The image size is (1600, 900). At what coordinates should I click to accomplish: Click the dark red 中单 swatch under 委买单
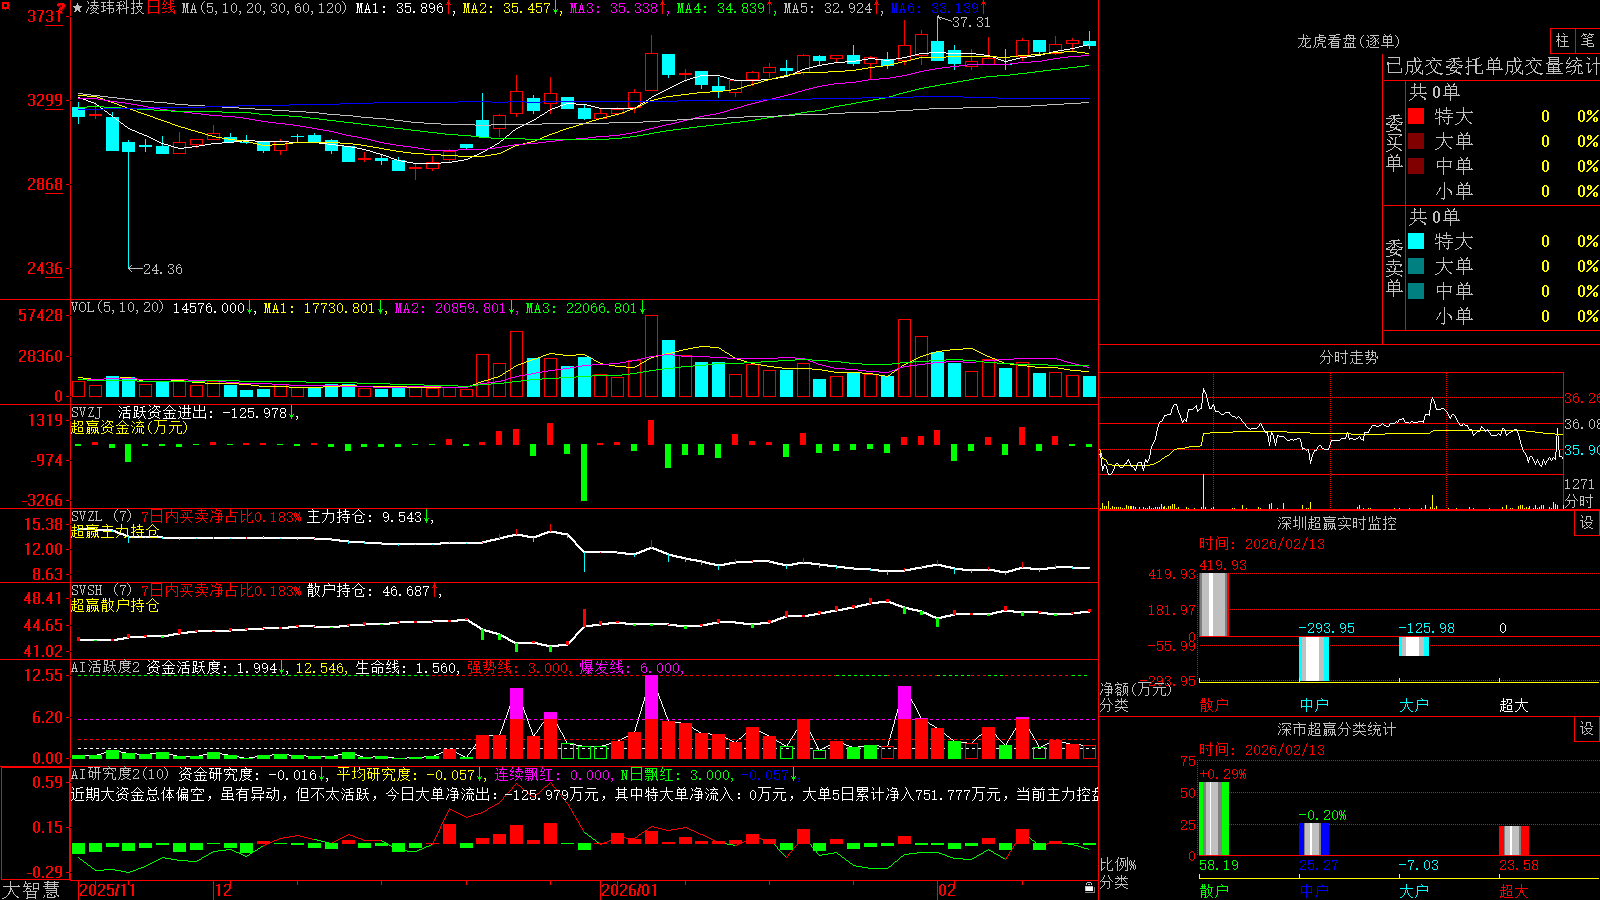[x=1416, y=166]
